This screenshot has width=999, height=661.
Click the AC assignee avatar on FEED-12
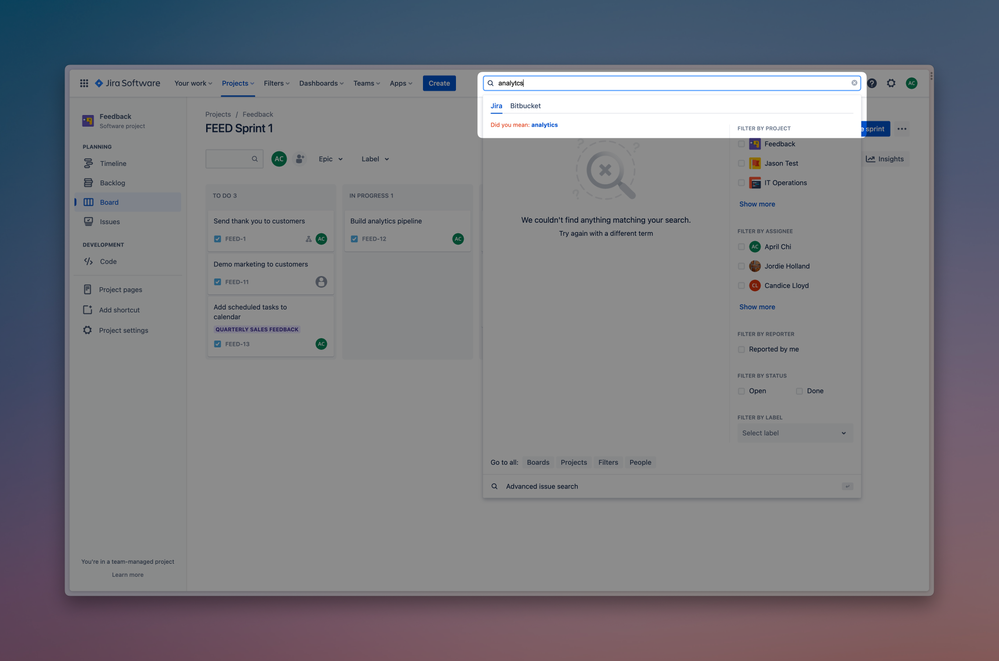[458, 239]
